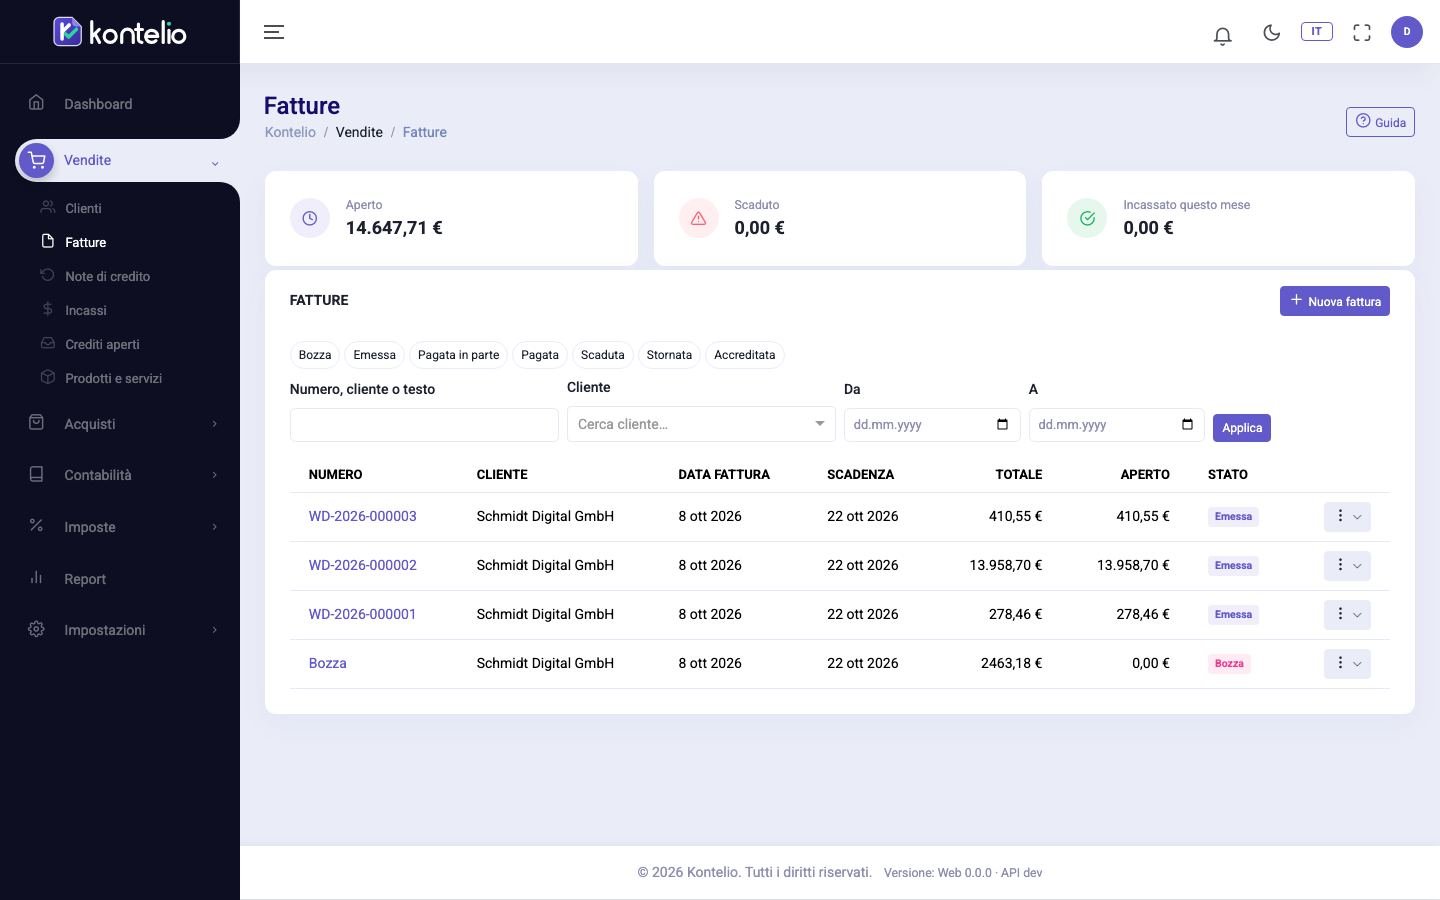The image size is (1440, 900).
Task: Open the IT language selector
Action: coord(1316,31)
